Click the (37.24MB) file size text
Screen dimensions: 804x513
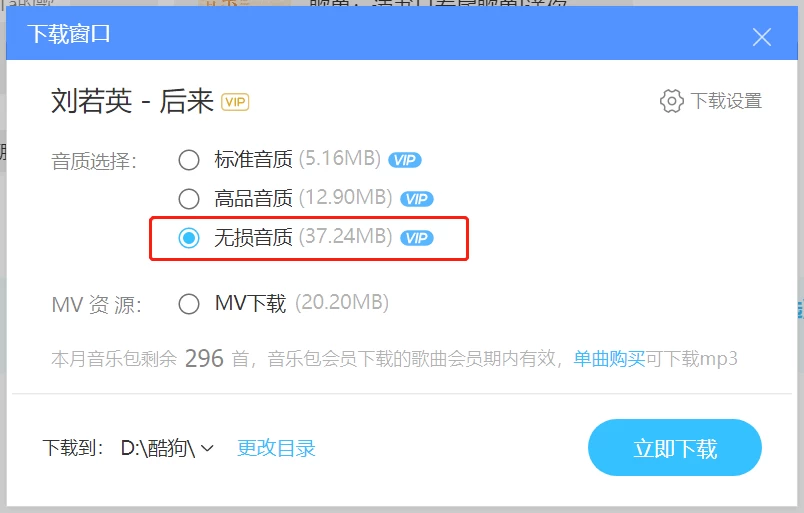pos(346,236)
